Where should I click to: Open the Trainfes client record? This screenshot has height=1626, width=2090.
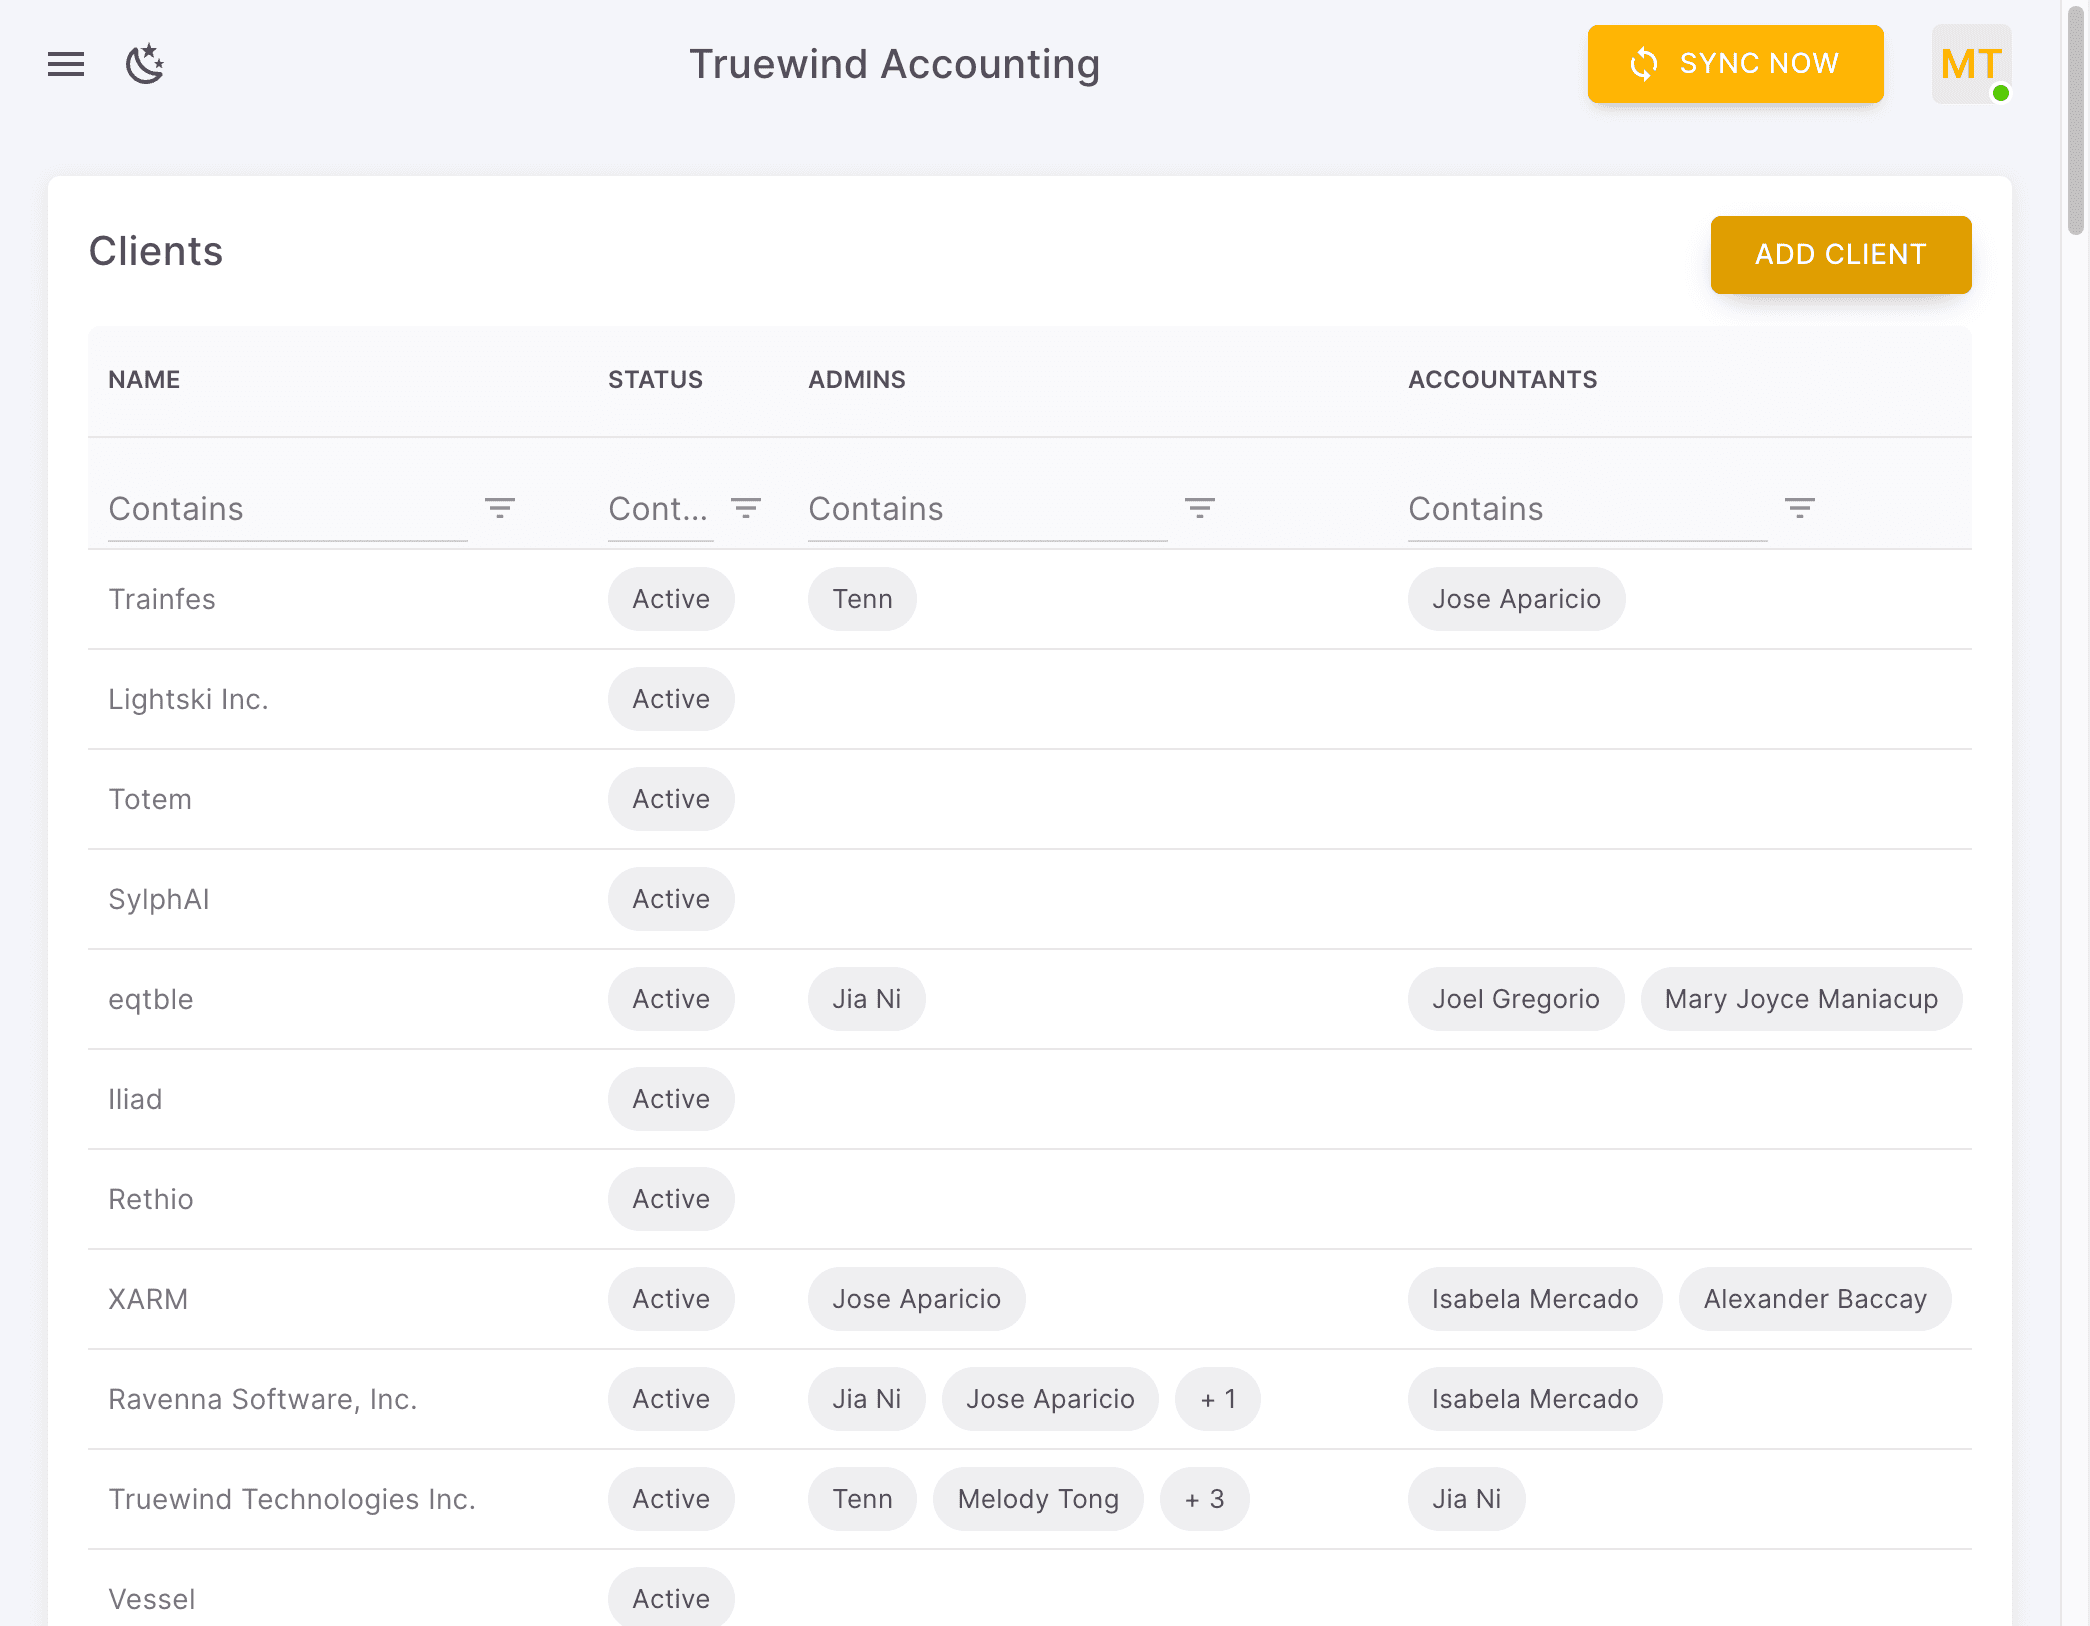[x=162, y=599]
